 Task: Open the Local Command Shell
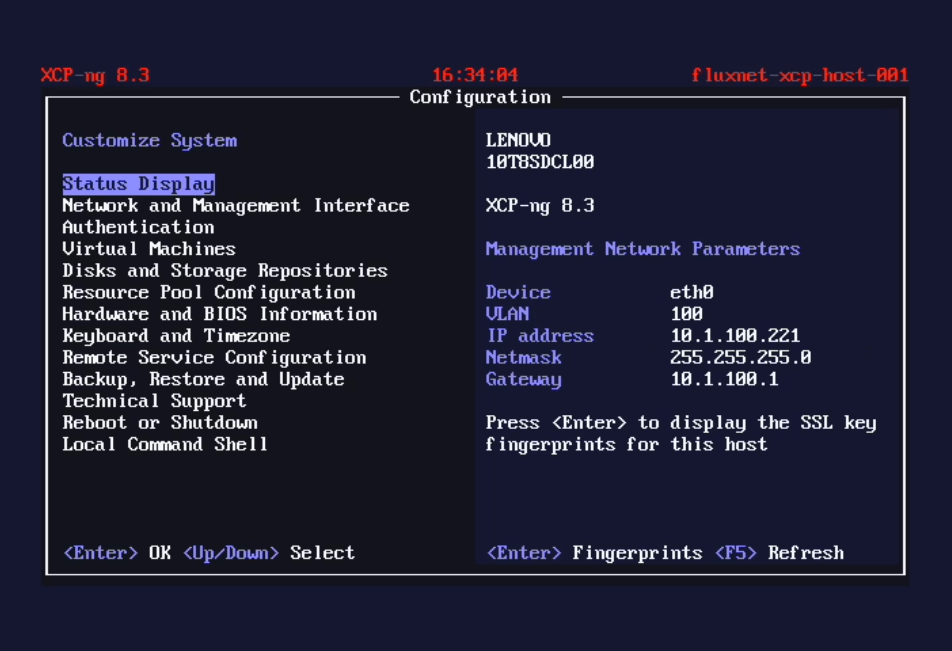click(165, 445)
